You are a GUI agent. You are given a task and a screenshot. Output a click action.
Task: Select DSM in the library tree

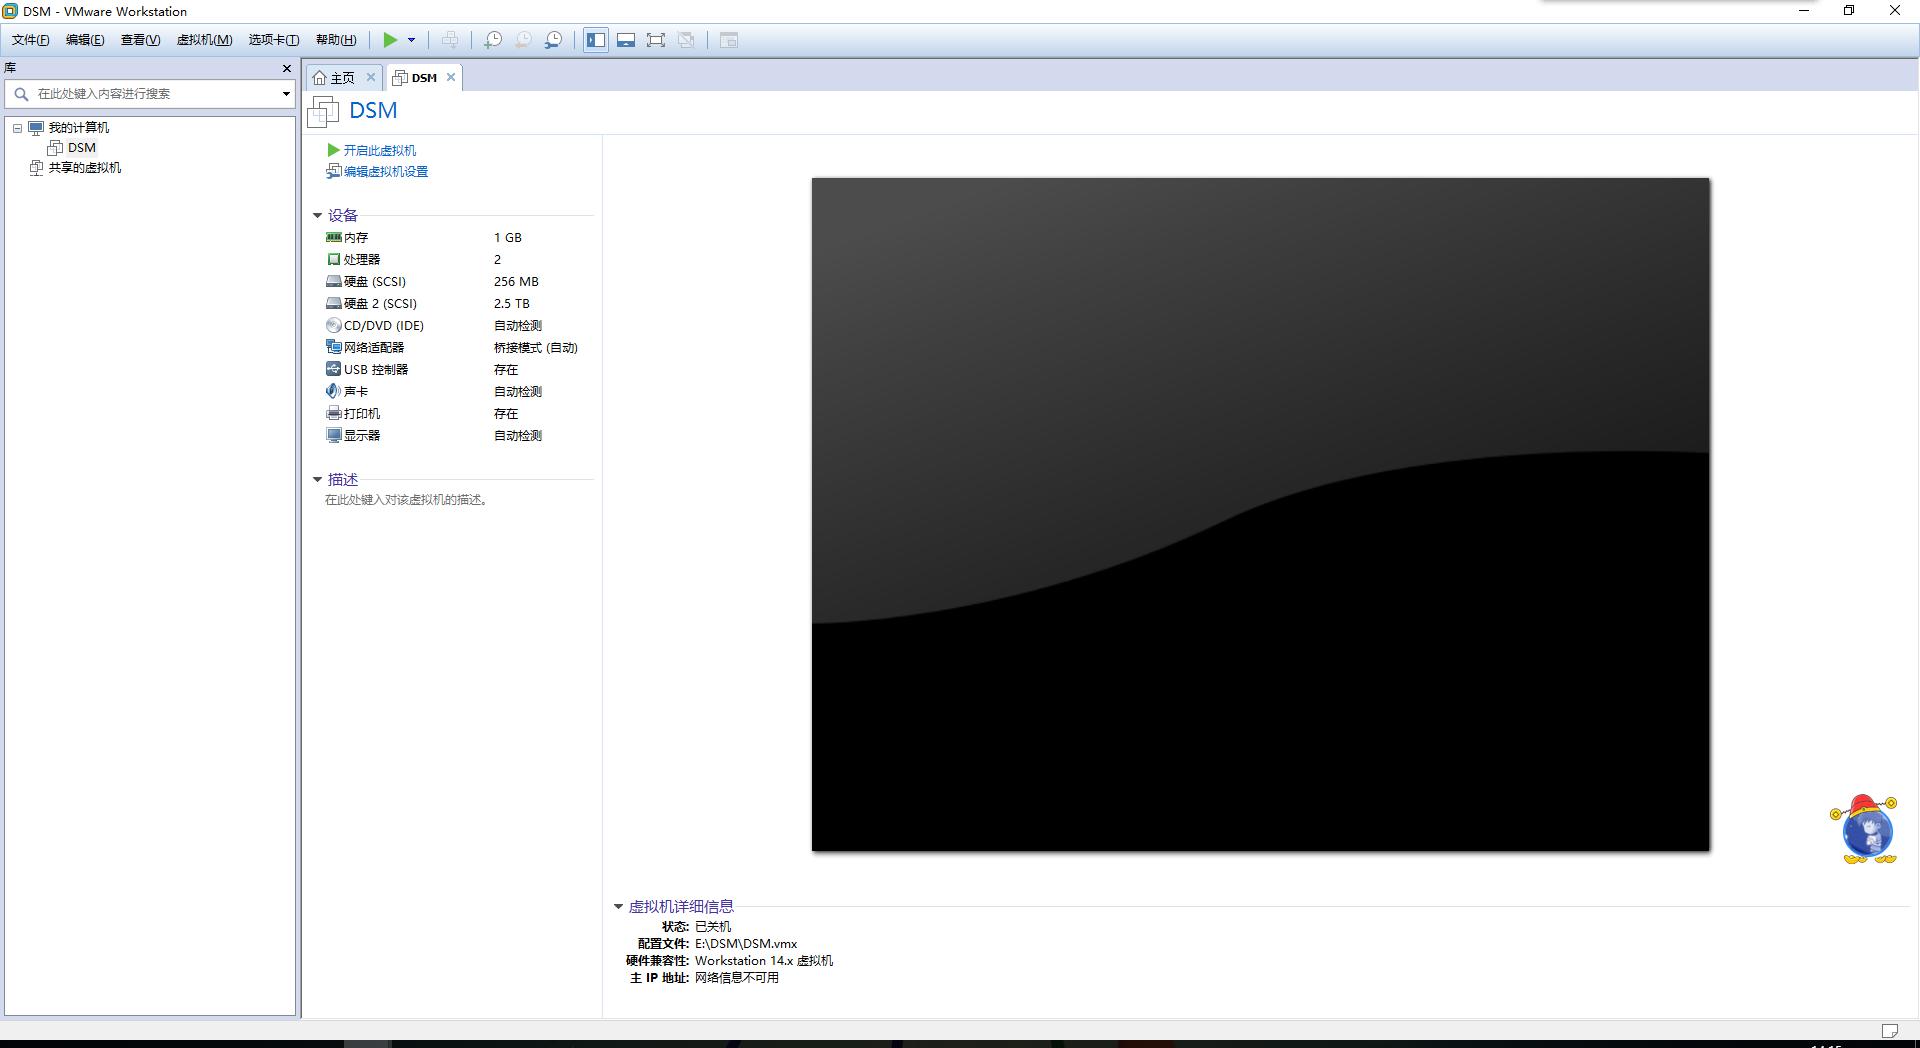tap(81, 148)
